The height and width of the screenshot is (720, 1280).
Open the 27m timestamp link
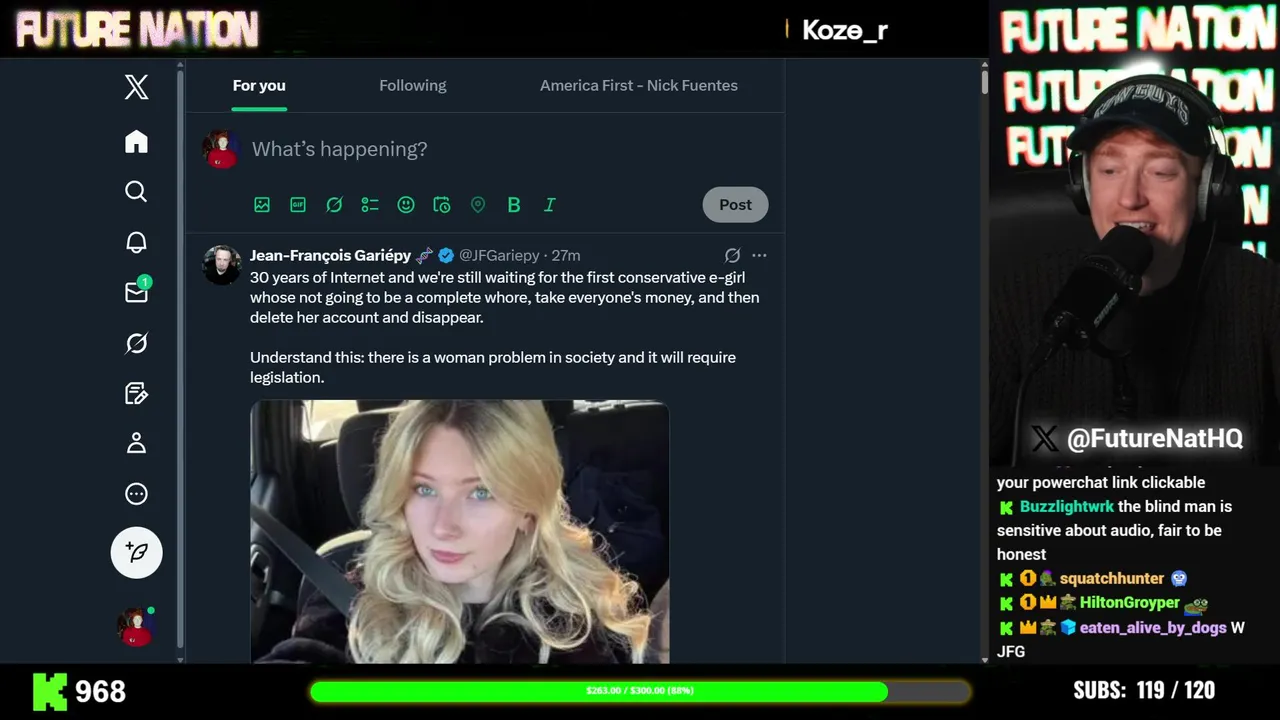tap(566, 256)
